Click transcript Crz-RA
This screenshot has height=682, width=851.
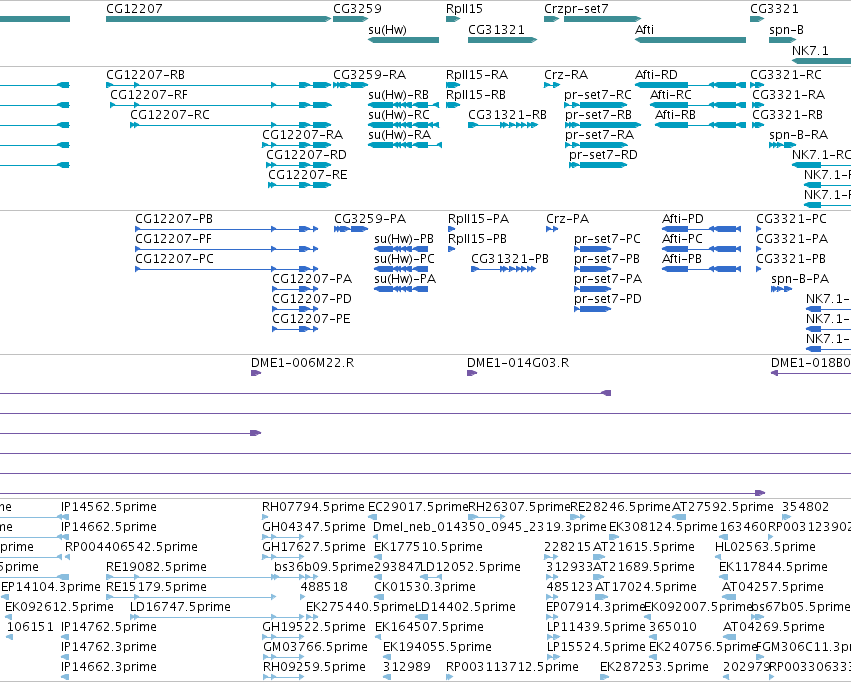tap(551, 85)
